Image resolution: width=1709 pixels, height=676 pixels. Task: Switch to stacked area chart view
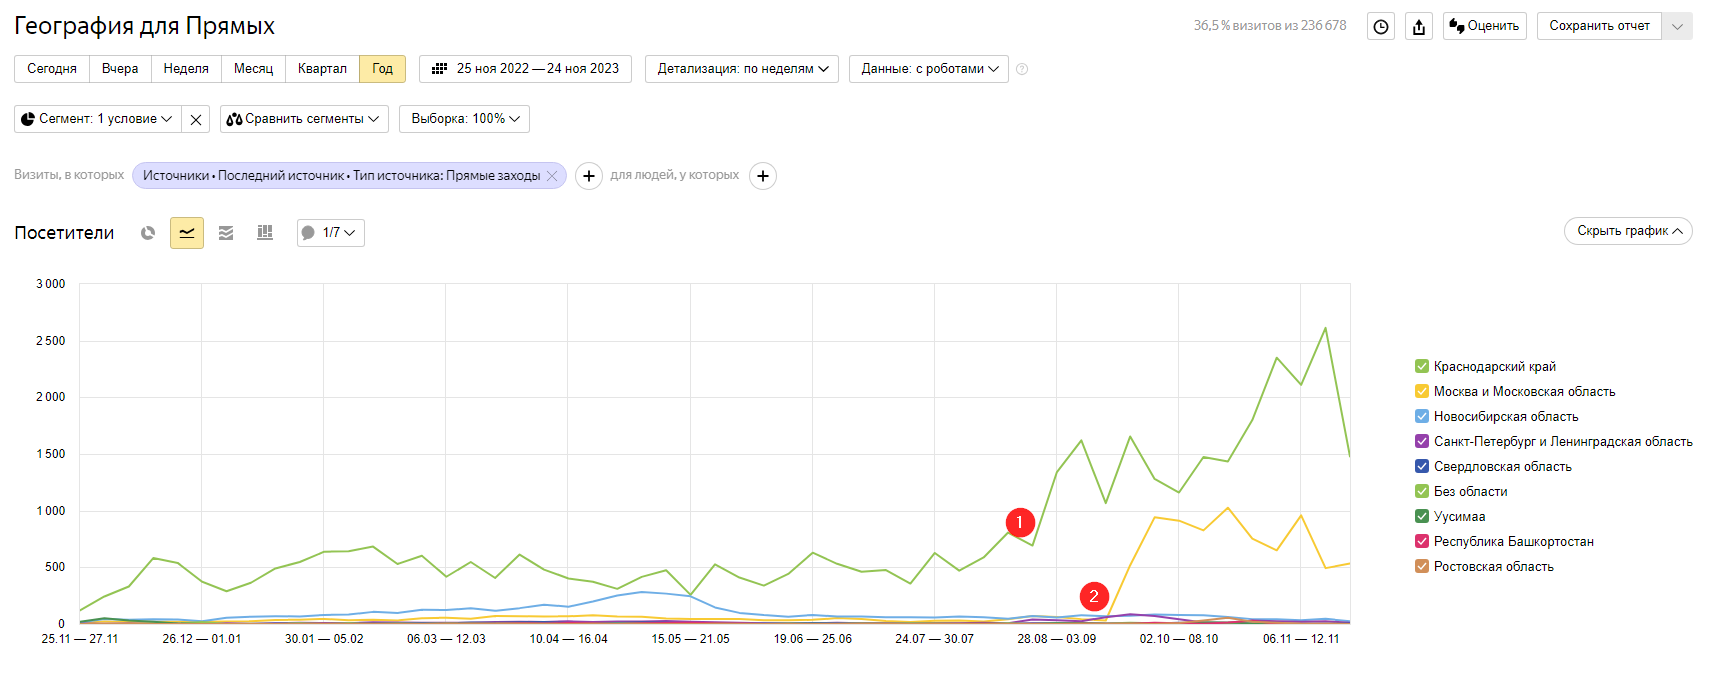pyautogui.click(x=226, y=233)
